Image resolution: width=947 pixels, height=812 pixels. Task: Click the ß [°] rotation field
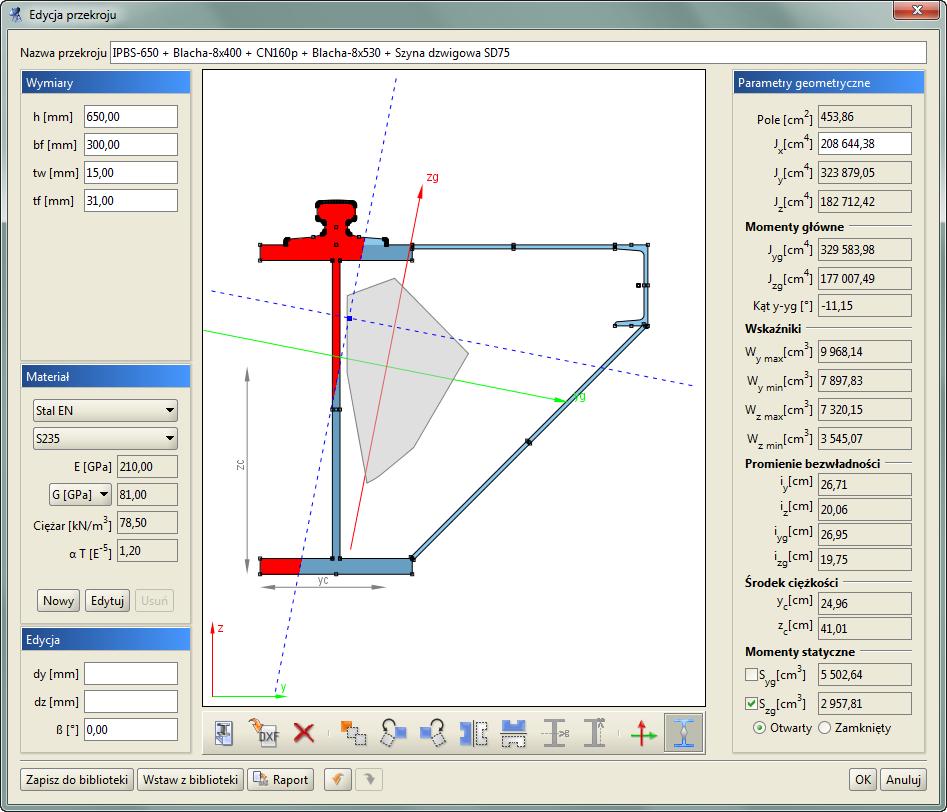pos(131,729)
